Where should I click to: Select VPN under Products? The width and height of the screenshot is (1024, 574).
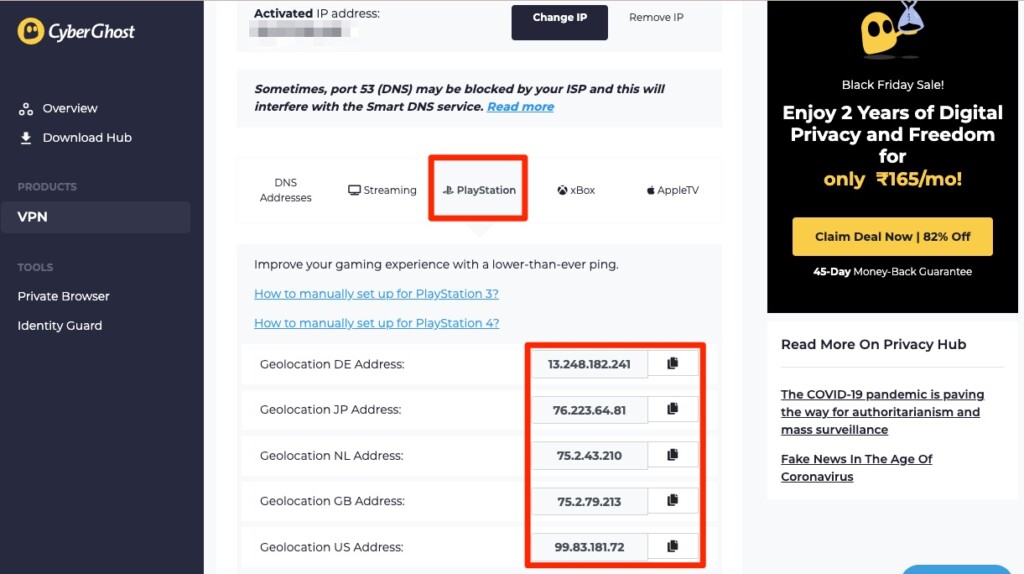(x=95, y=217)
